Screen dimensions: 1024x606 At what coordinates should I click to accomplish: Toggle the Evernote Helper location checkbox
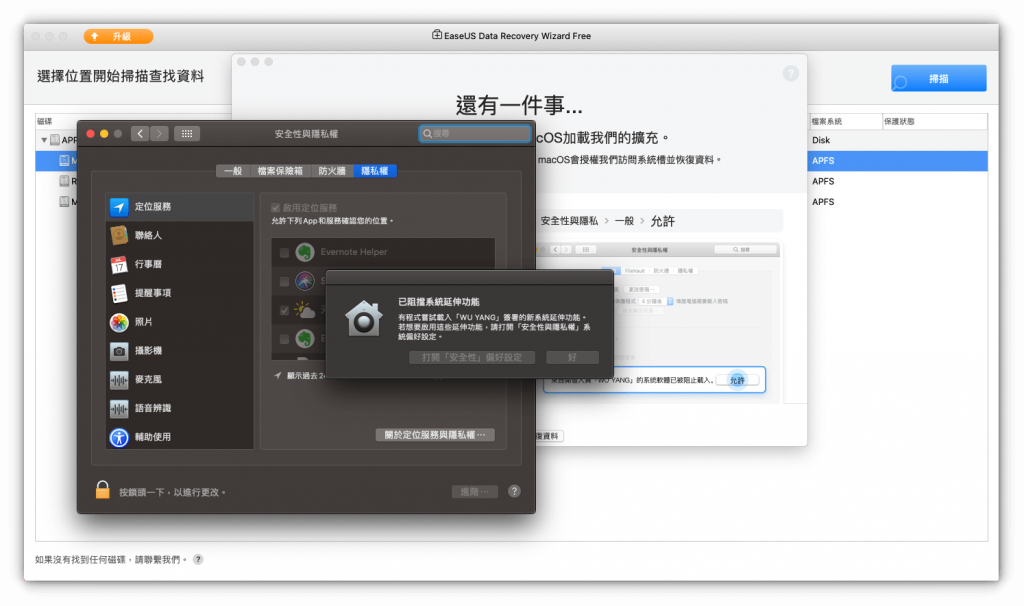click(x=285, y=253)
